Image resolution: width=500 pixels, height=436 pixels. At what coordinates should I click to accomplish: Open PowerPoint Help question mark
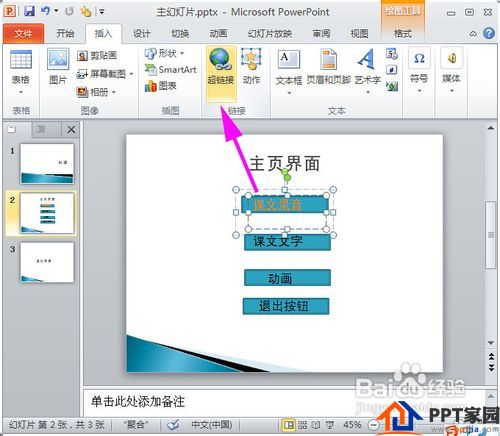click(489, 33)
